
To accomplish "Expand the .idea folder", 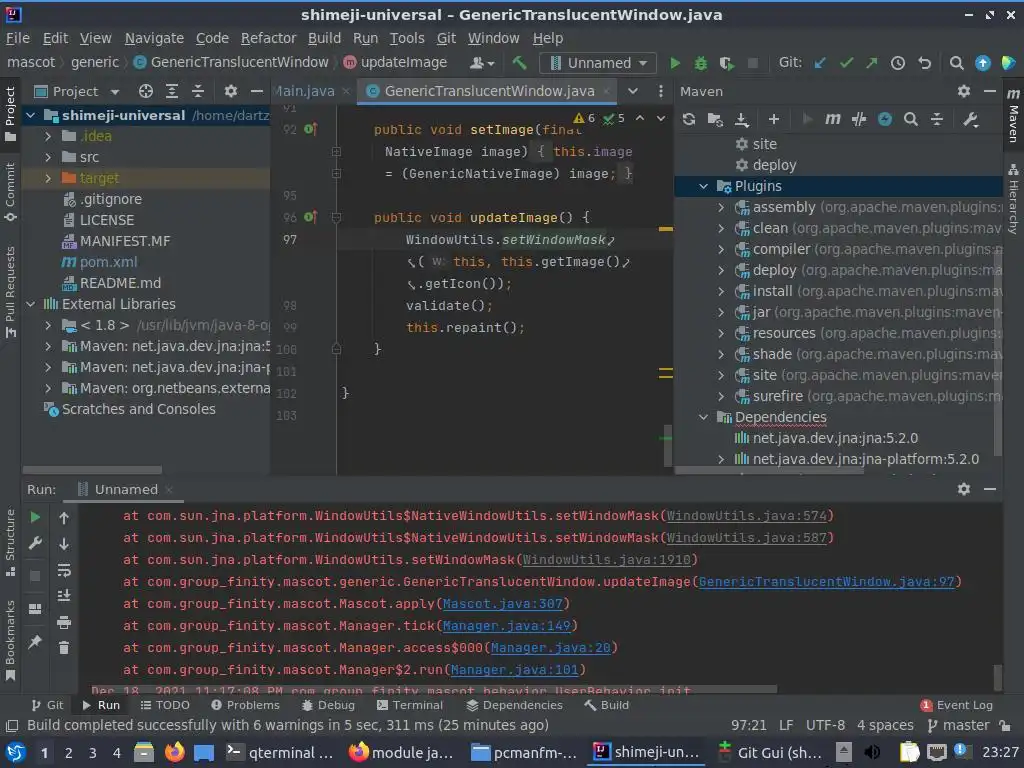I will pyautogui.click(x=48, y=136).
